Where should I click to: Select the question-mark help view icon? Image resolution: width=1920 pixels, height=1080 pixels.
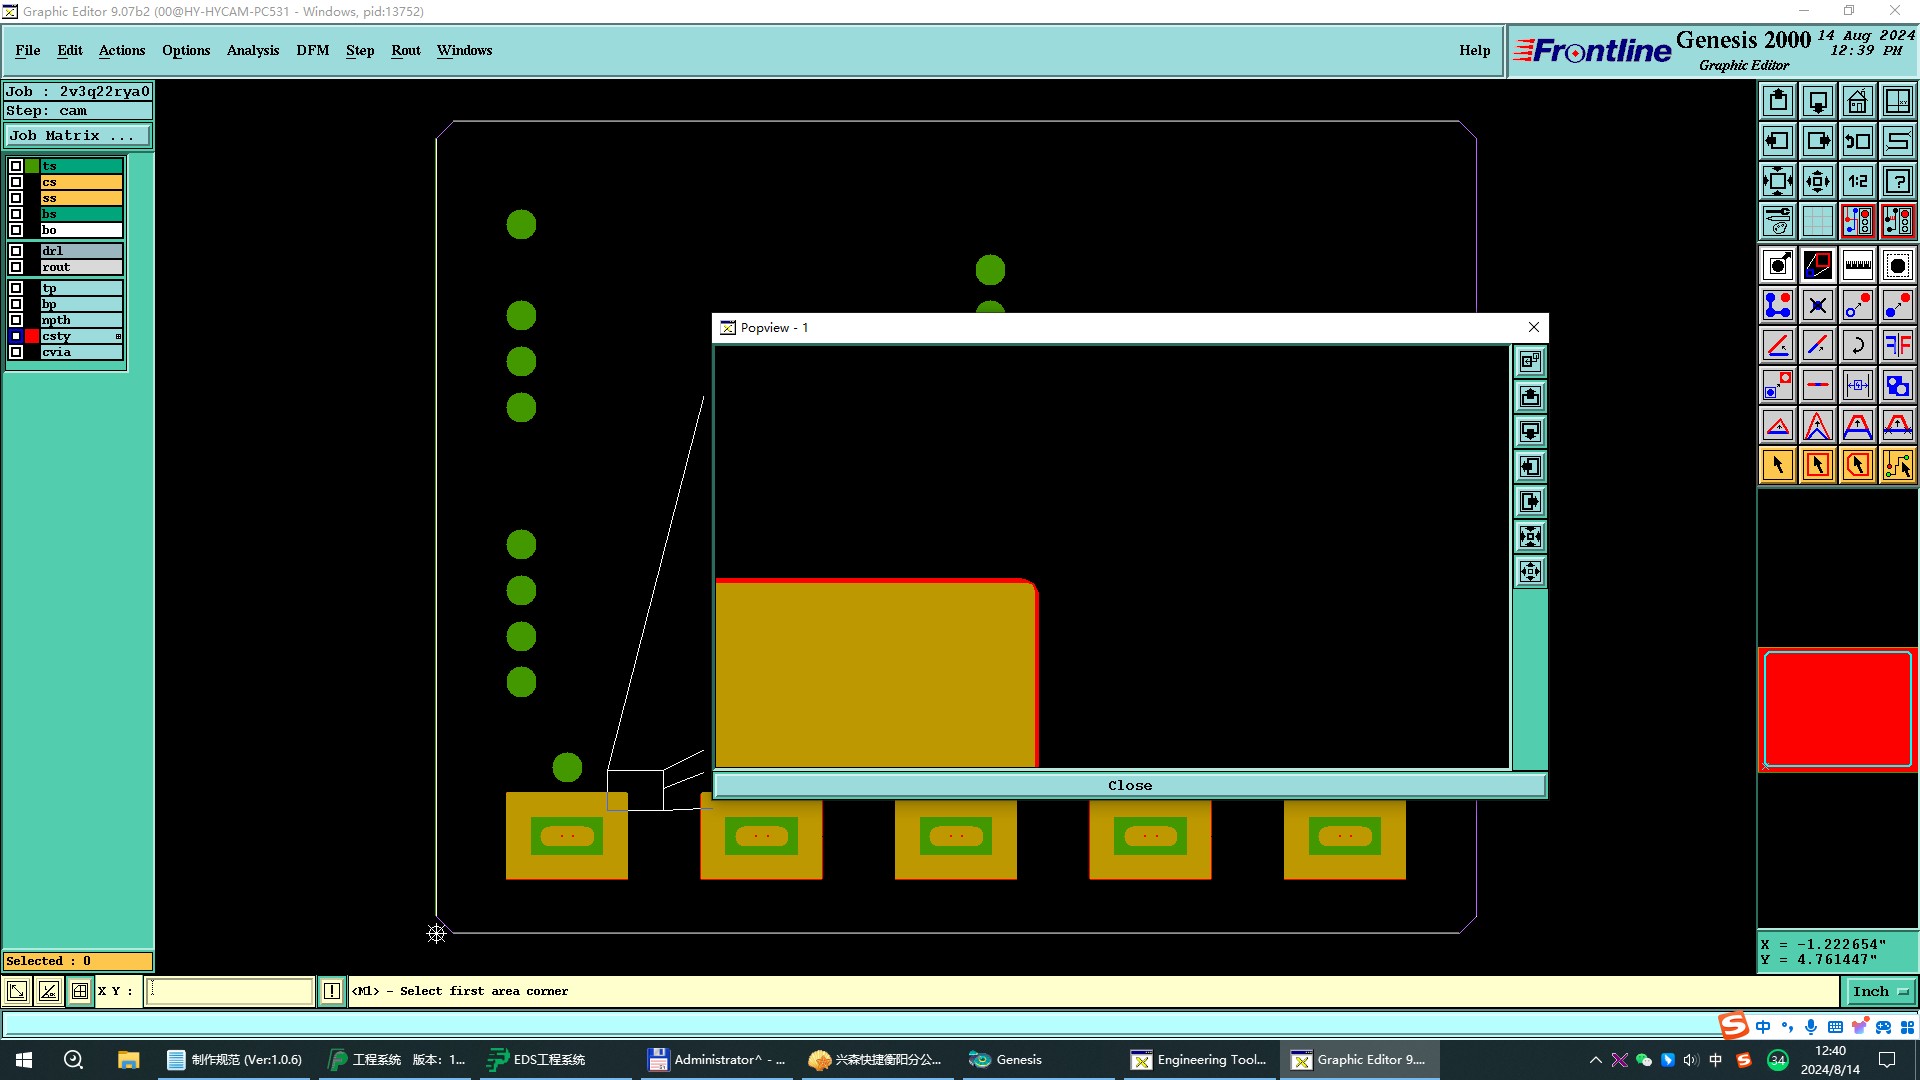click(1897, 181)
